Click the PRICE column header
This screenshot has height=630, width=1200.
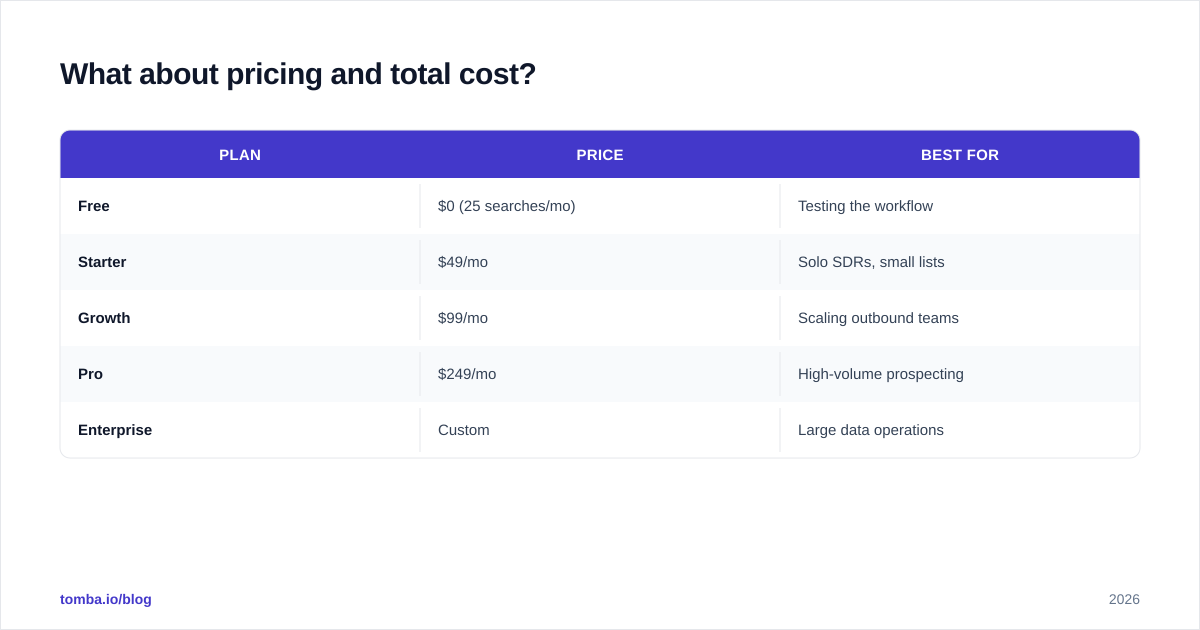600,155
